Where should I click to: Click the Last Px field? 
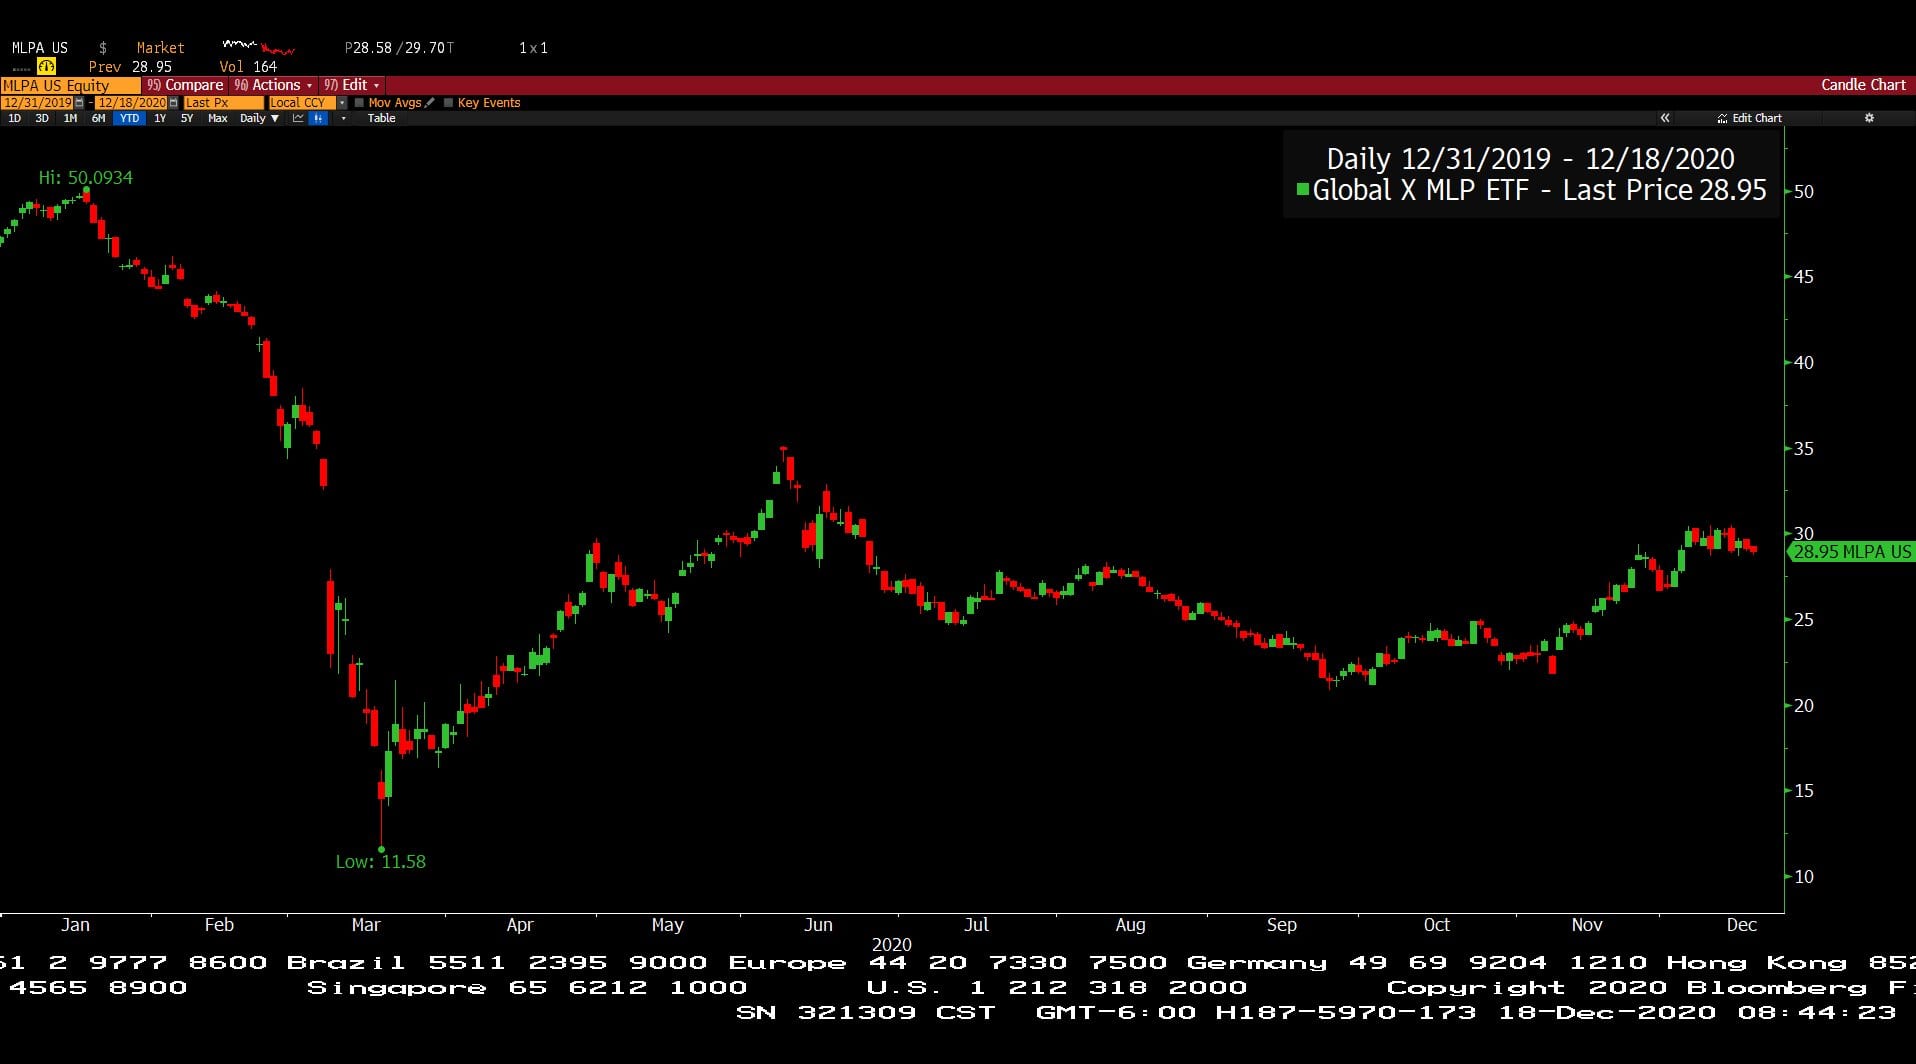coord(224,102)
